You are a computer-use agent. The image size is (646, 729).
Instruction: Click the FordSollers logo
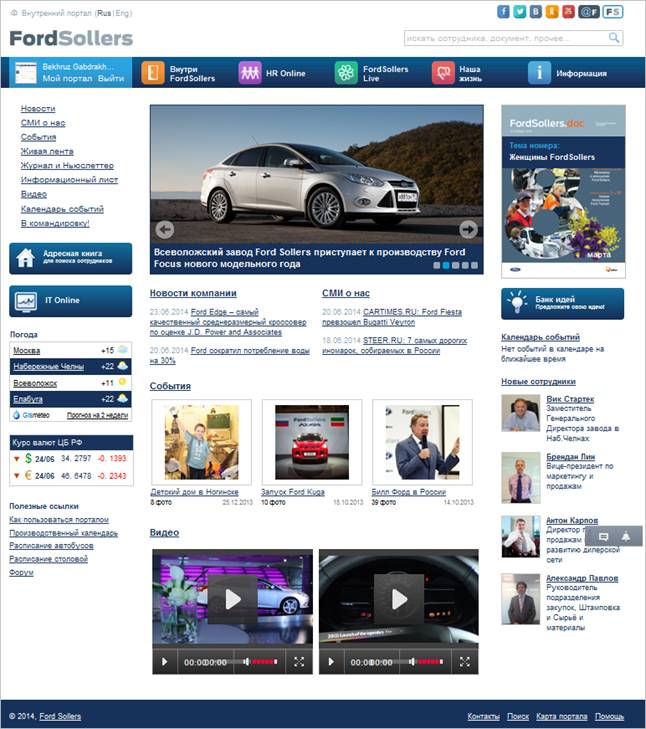[x=71, y=38]
